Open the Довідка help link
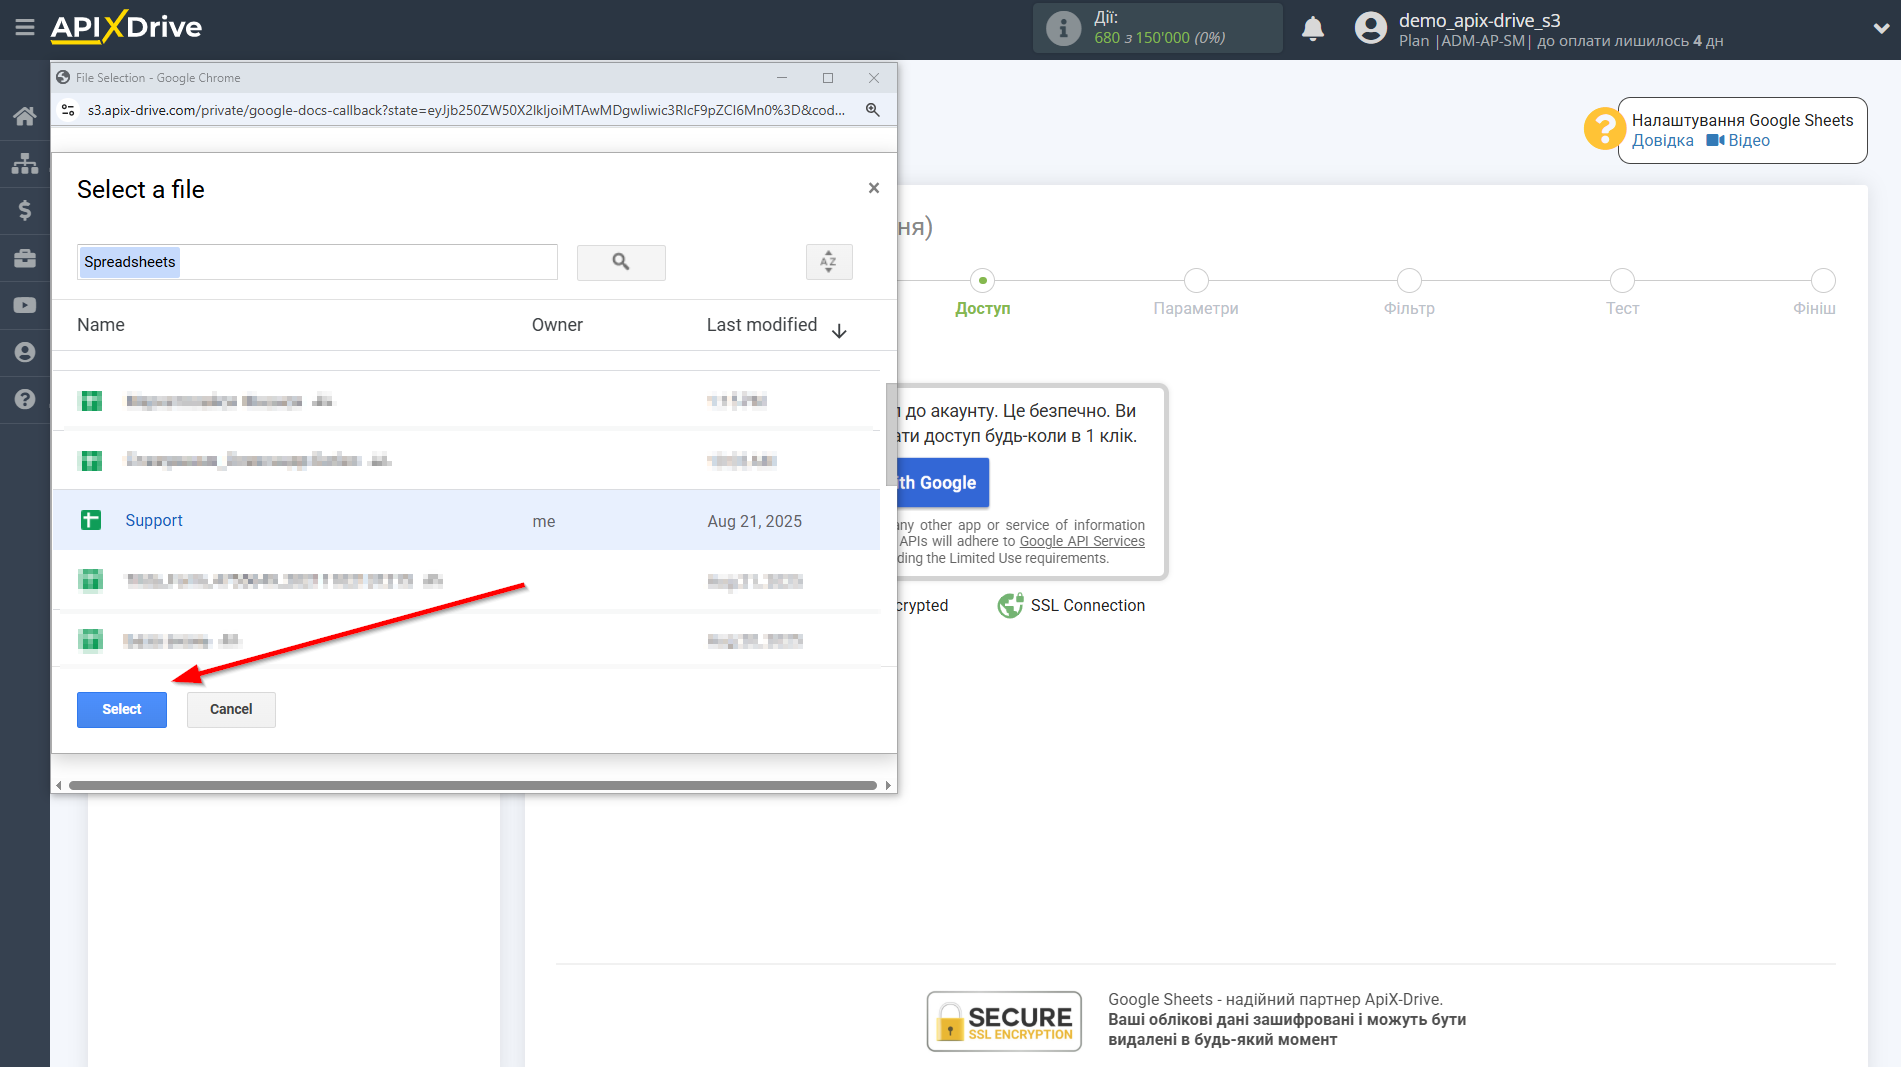Screen dimensions: 1901x1067 [x=1662, y=141]
